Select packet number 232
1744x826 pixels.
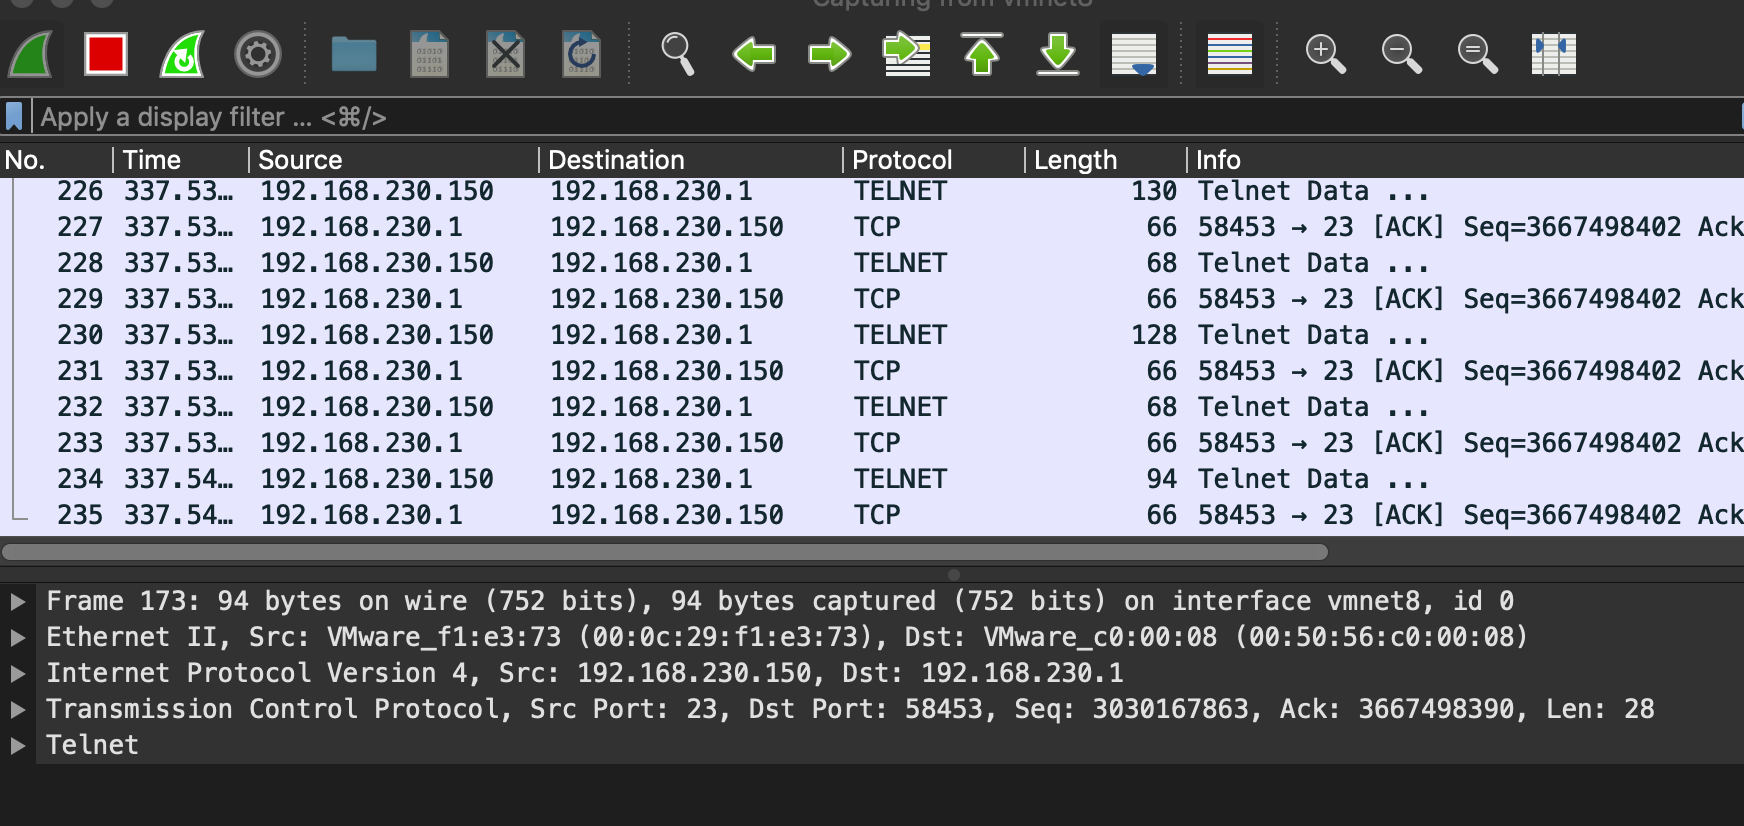click(872, 407)
